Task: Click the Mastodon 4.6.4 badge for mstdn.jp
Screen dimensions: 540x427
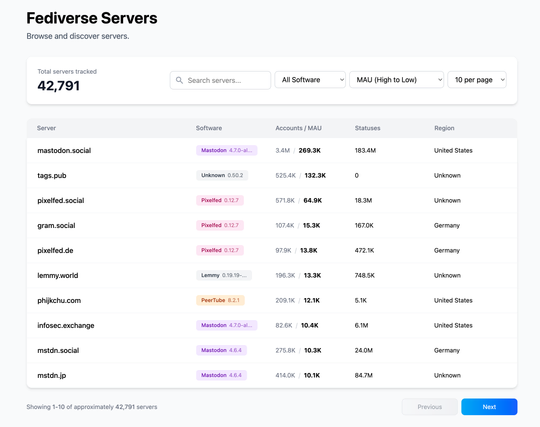Action: pos(221,375)
